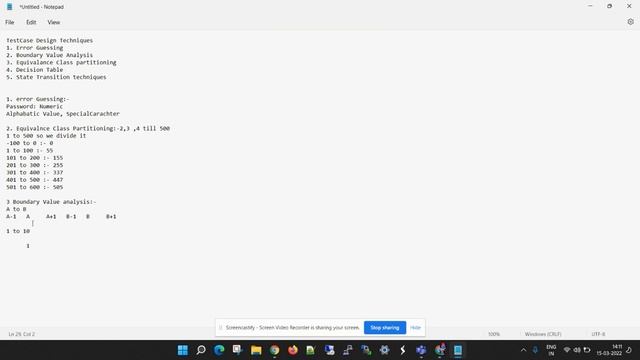Click '1 to 500 so we divide it'
This screenshot has width=640, height=360.
pyautogui.click(x=46, y=136)
